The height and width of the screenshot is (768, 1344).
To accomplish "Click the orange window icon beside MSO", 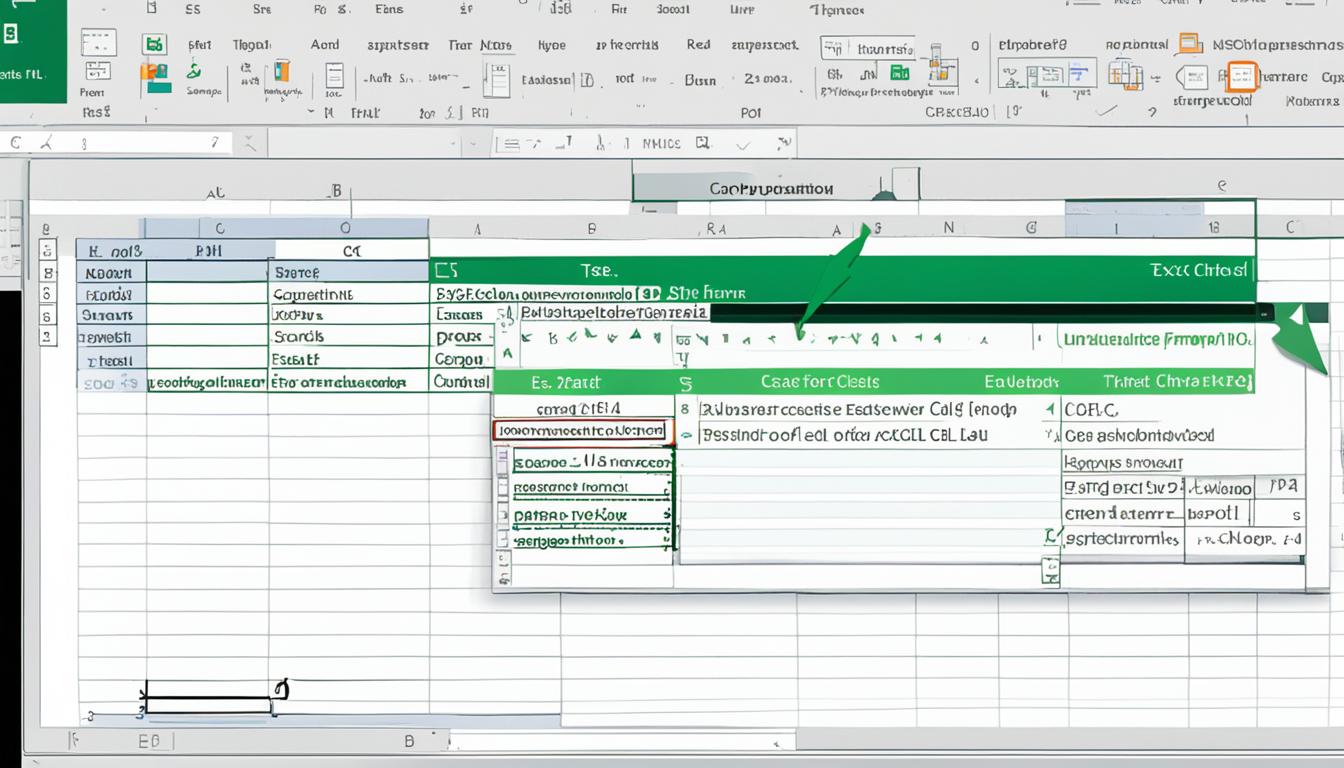I will pyautogui.click(x=1190, y=43).
